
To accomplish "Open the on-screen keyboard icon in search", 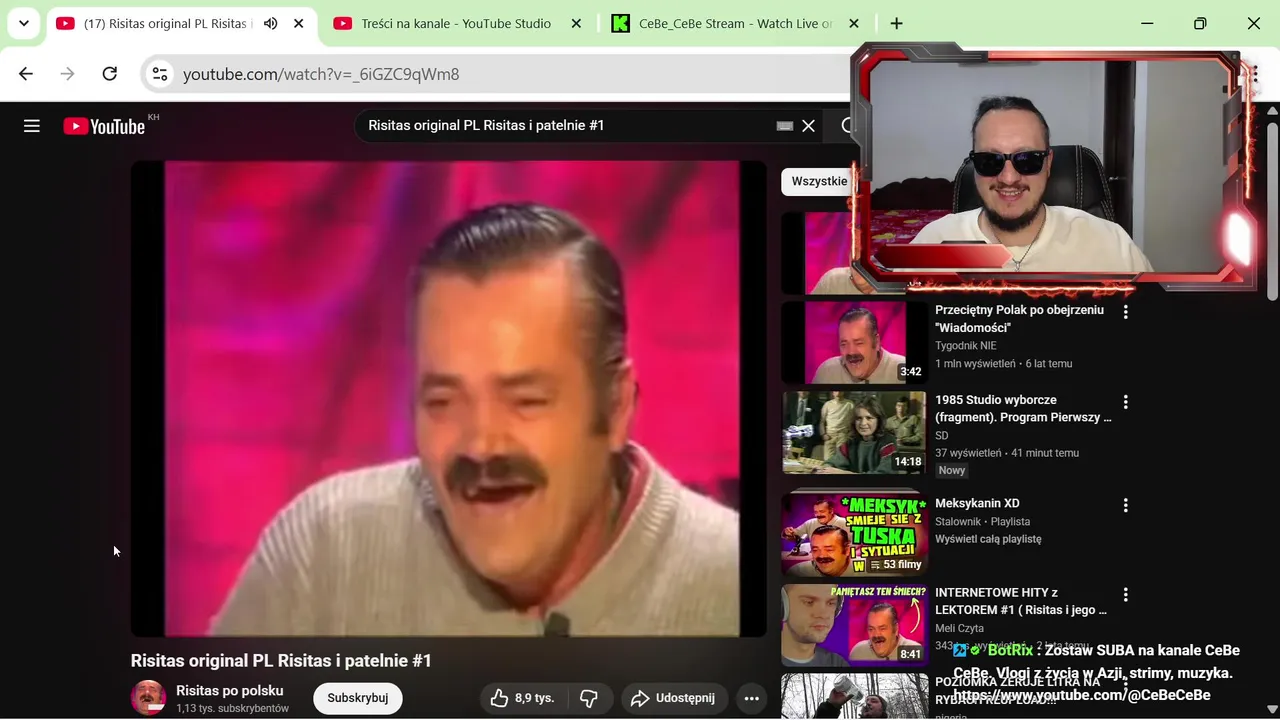I will [x=785, y=126].
